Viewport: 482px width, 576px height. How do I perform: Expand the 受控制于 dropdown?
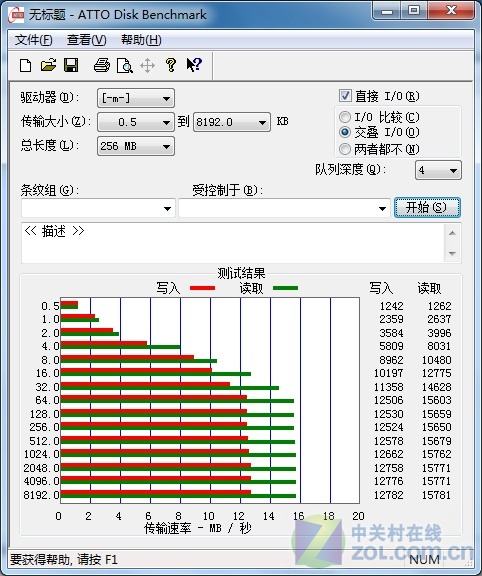point(284,208)
